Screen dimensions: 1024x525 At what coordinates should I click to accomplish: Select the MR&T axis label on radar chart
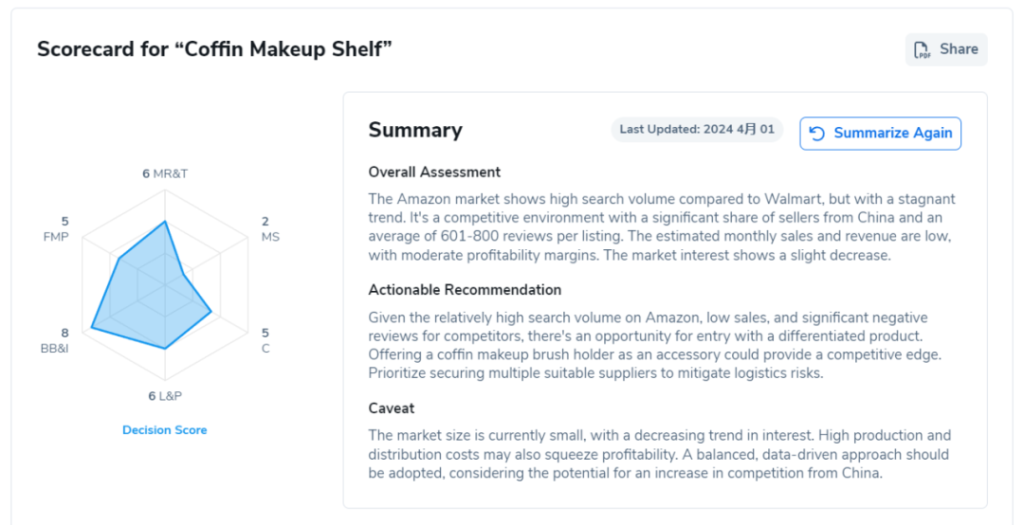tap(165, 173)
